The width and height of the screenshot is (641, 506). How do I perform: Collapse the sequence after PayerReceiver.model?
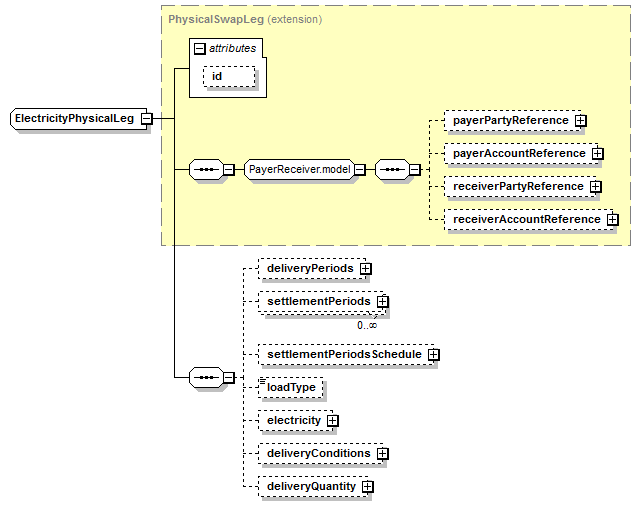(x=415, y=169)
